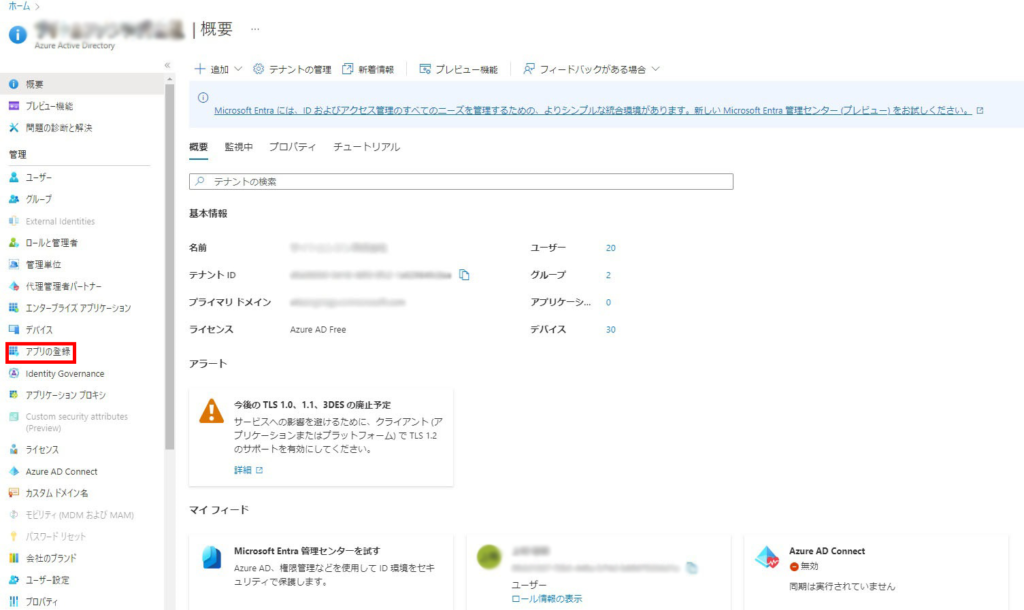
Task: Click the アプリケーション count 0
Action: (608, 302)
